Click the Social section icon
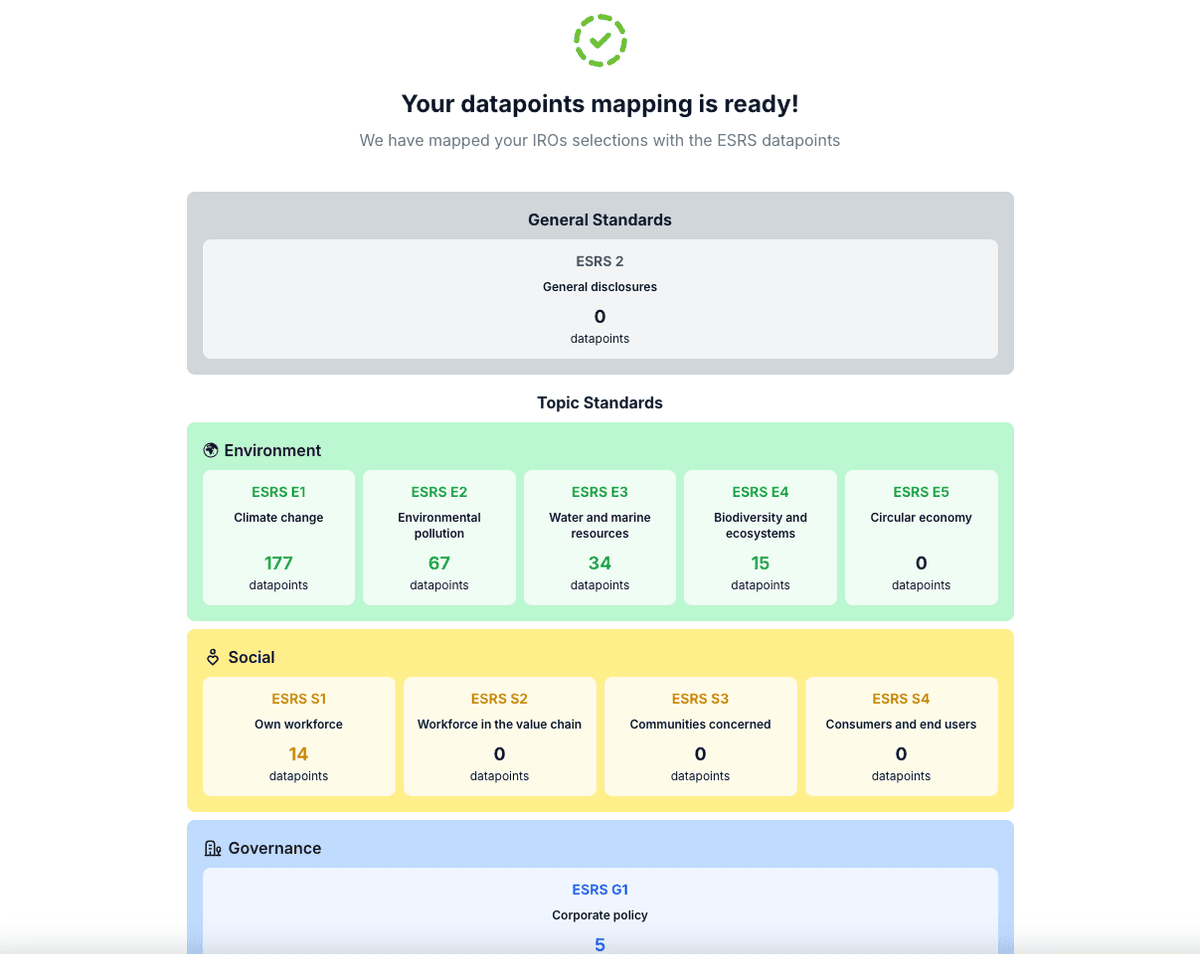The image size is (1200, 954). coord(212,657)
